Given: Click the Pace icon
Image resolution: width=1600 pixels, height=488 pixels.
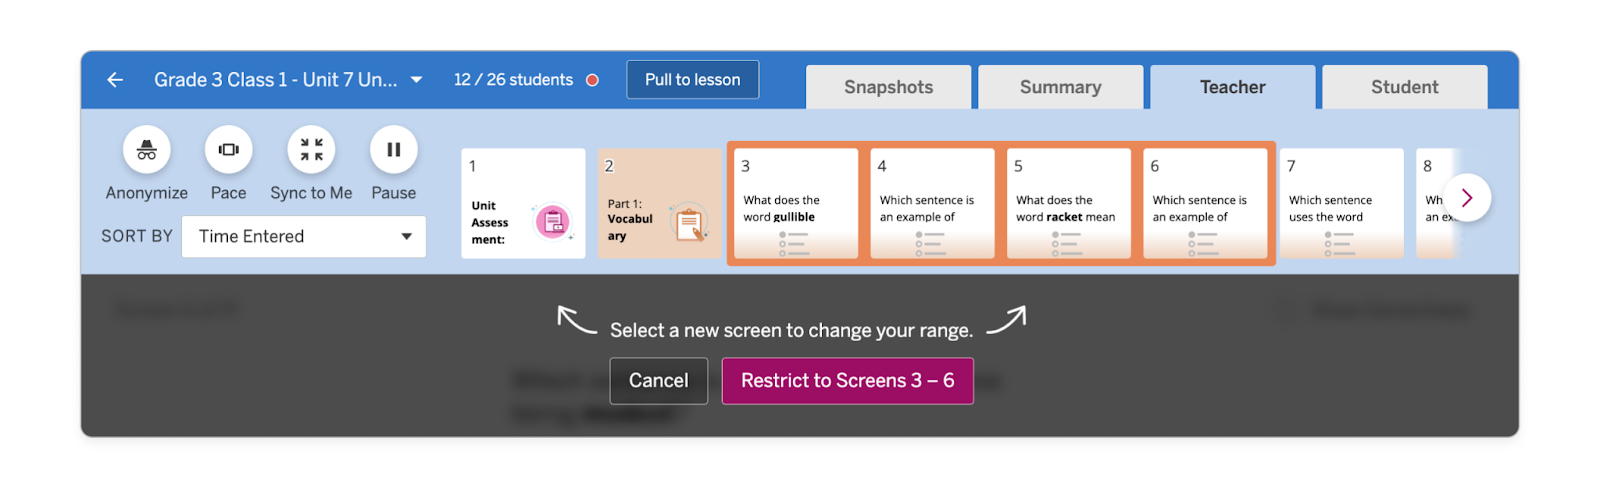Looking at the screenshot, I should [x=229, y=150].
